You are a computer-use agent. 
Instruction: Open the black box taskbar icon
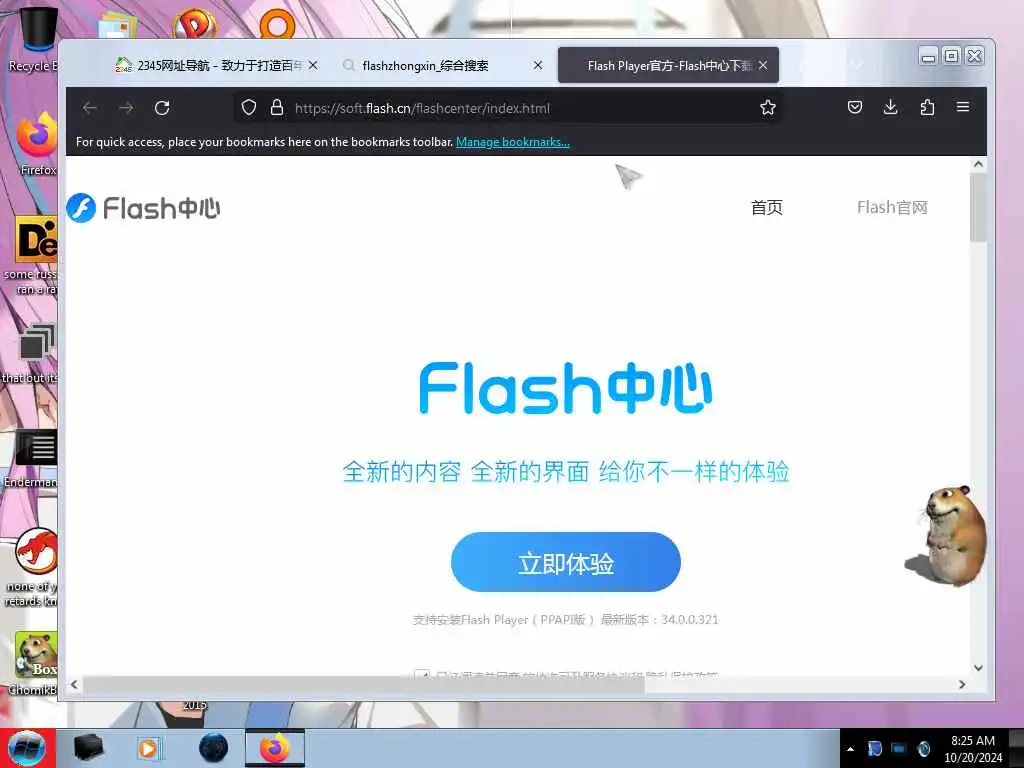tap(88, 748)
